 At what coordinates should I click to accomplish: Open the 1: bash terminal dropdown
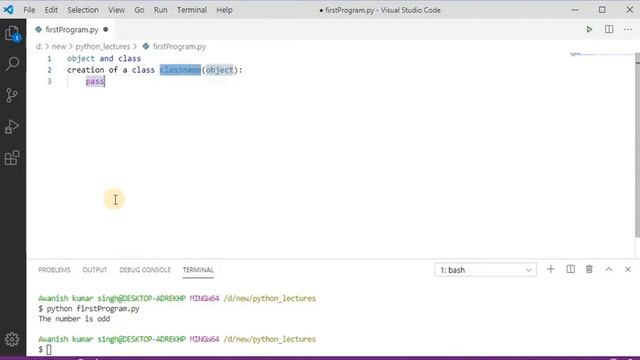click(x=485, y=270)
